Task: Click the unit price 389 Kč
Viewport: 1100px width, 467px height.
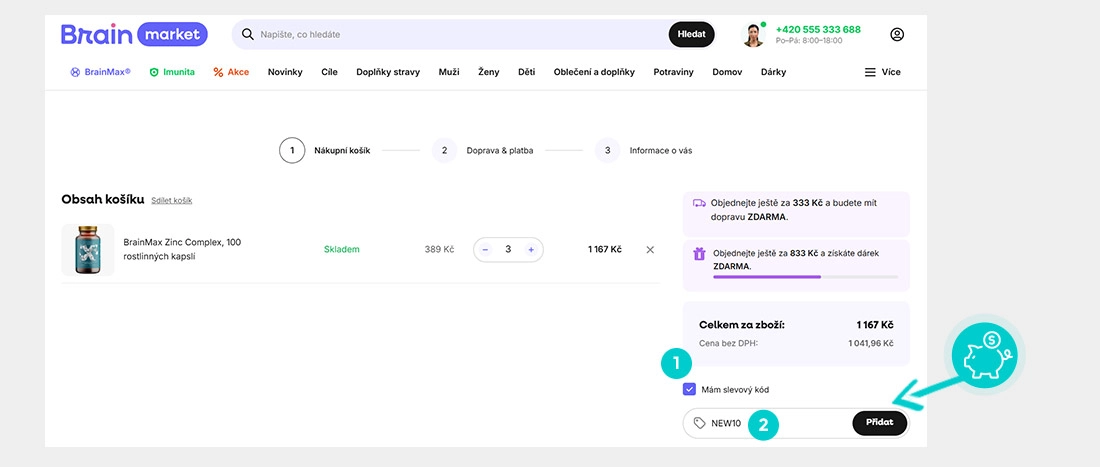Action: [439, 250]
